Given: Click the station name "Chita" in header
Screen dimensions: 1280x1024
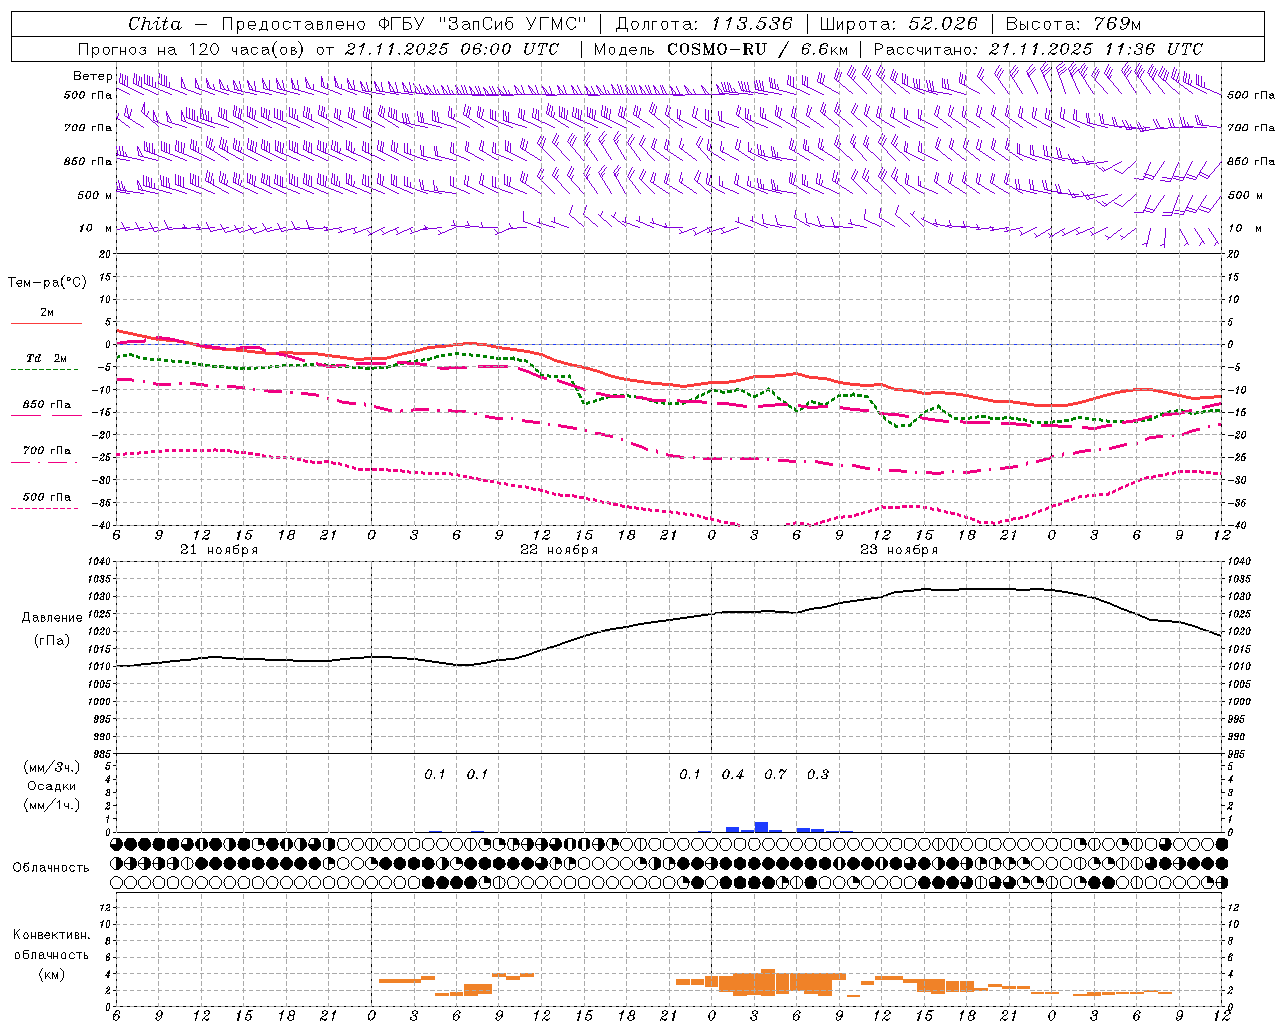Looking at the screenshot, I should [155, 24].
